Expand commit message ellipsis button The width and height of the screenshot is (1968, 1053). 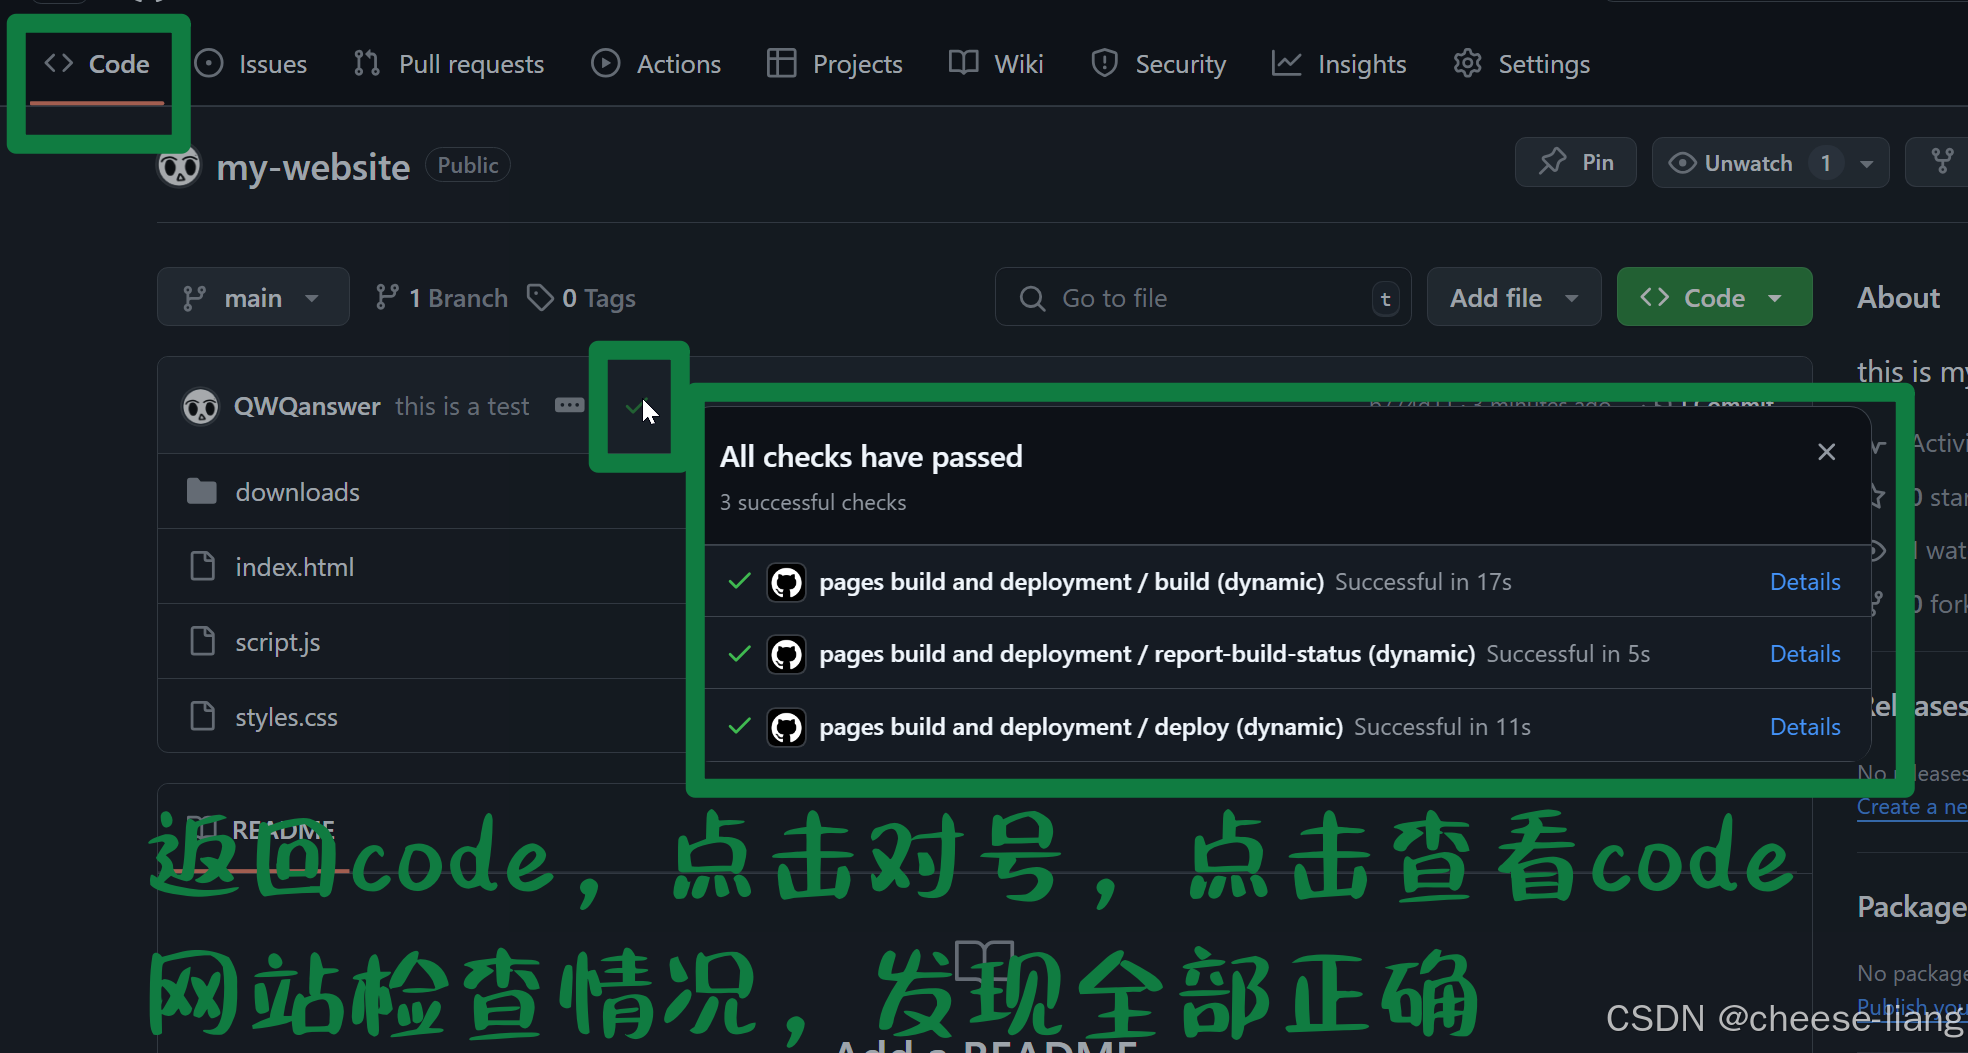pos(570,405)
